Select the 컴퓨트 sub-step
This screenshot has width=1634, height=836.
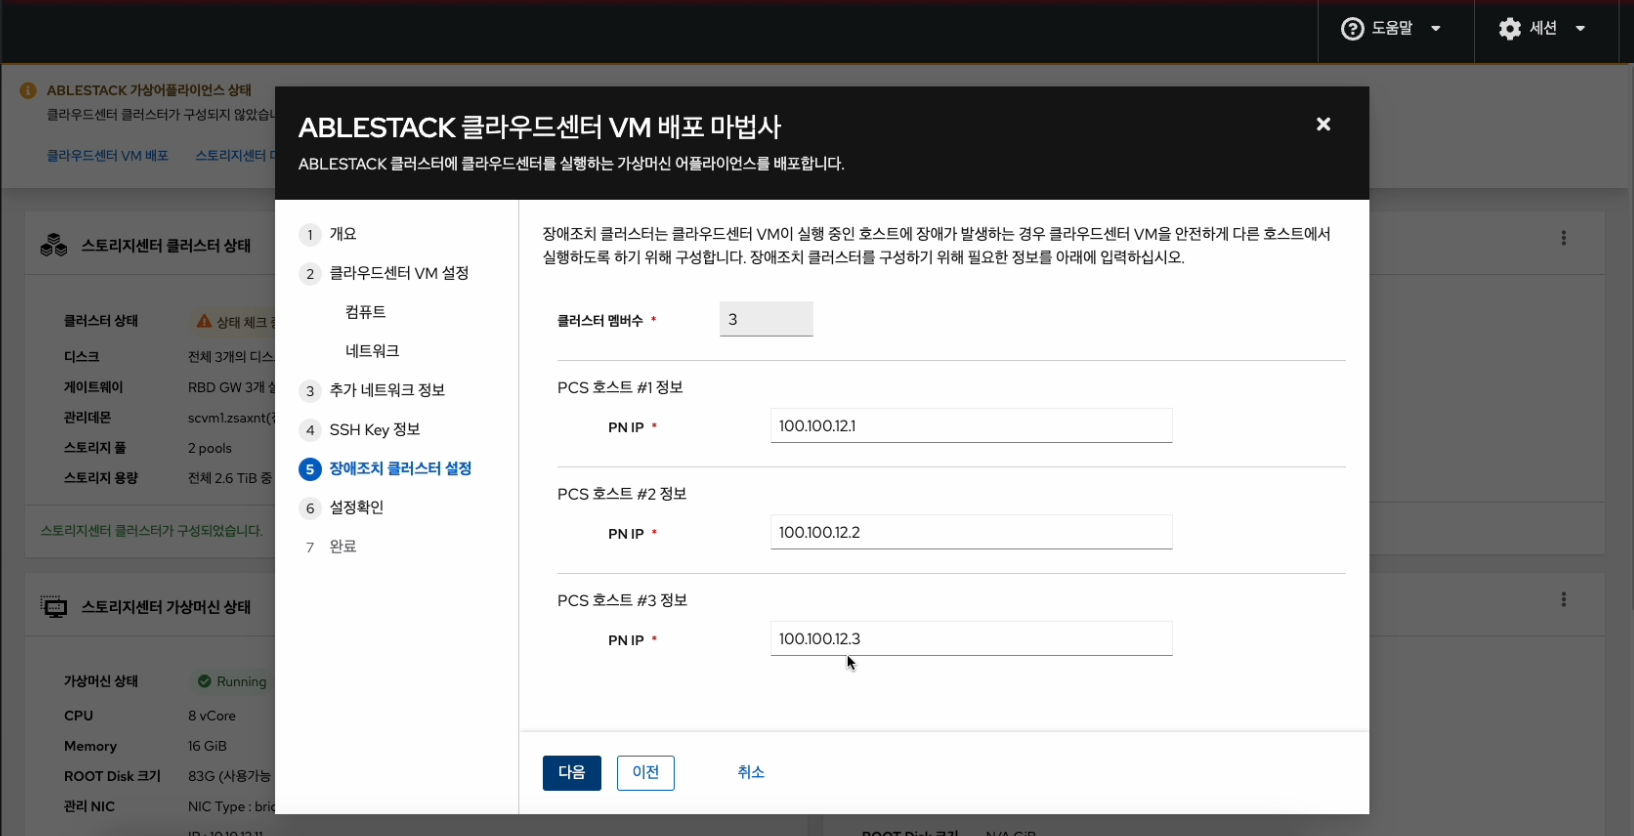tap(366, 312)
